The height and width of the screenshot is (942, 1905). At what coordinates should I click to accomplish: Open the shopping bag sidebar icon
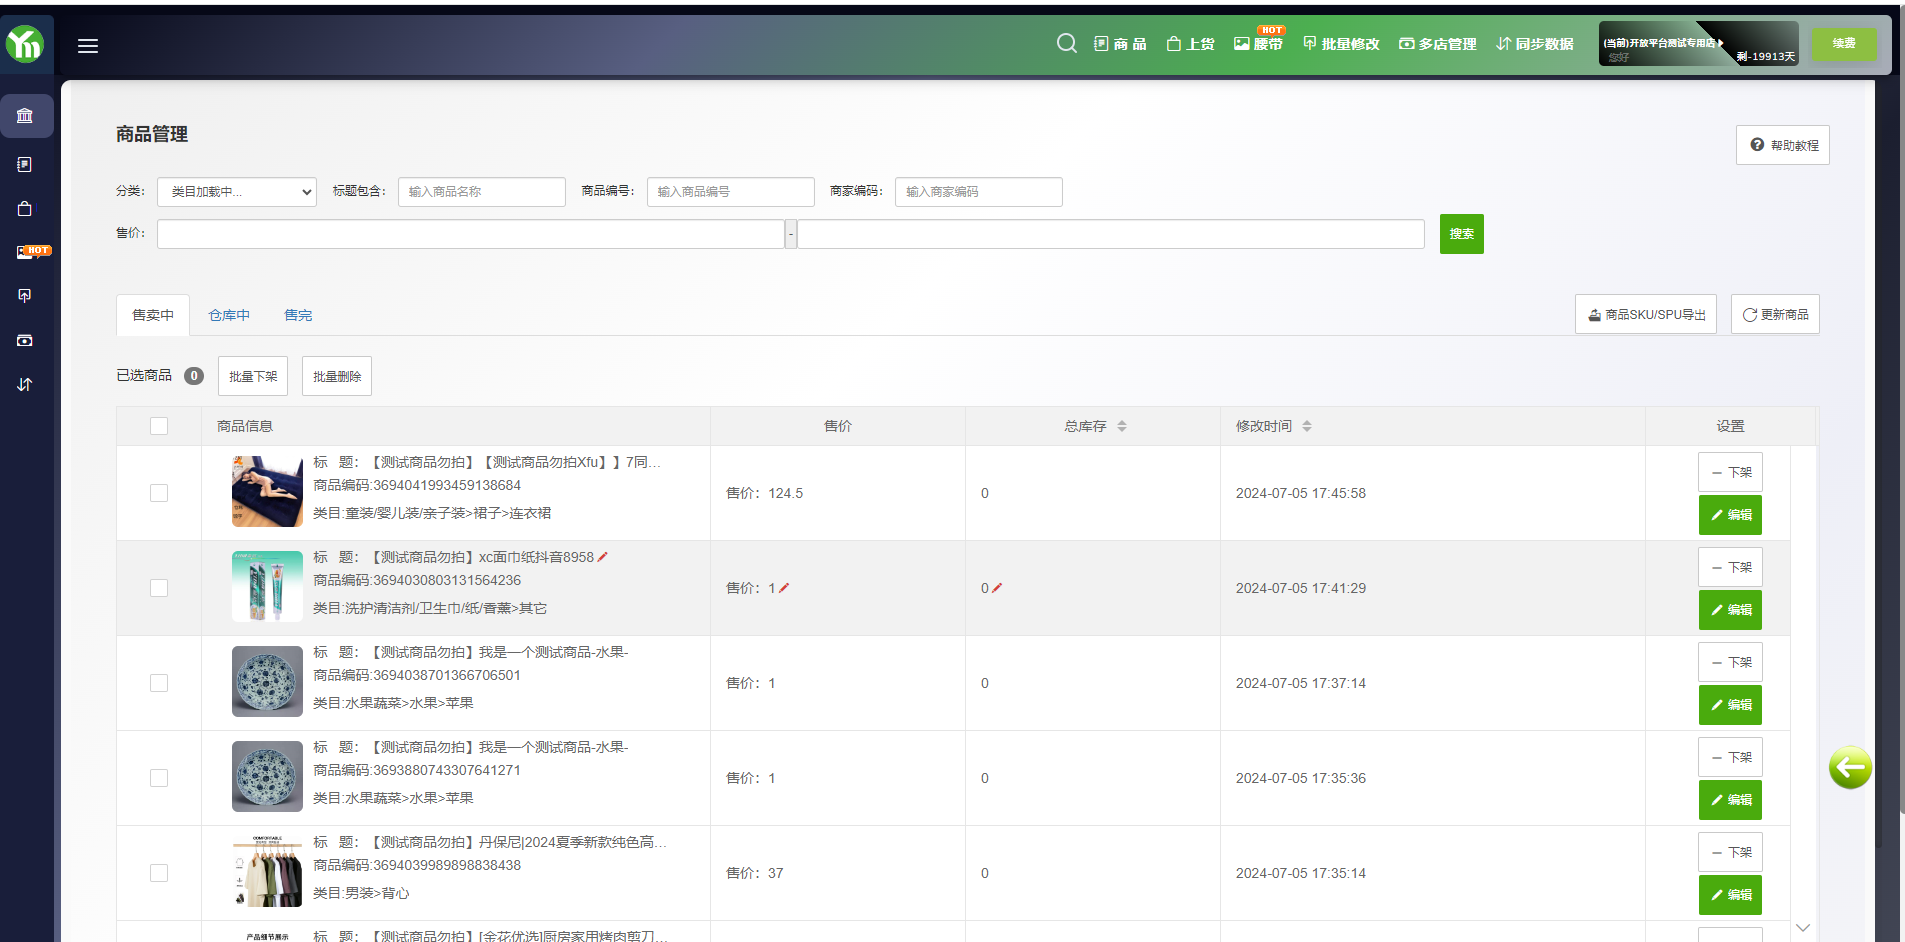pyautogui.click(x=25, y=209)
